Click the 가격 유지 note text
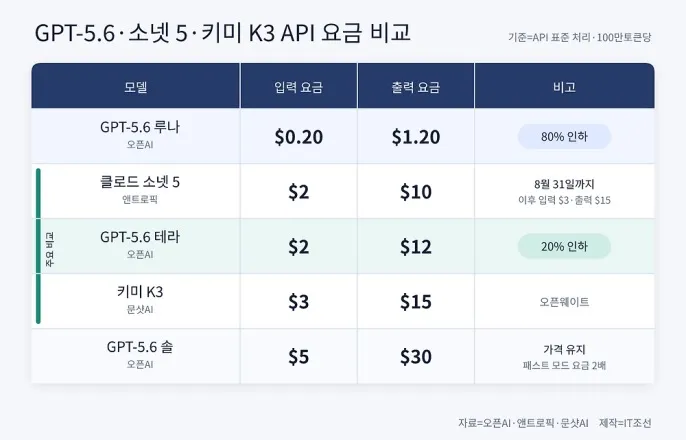This screenshot has height=440, width=686. click(564, 349)
